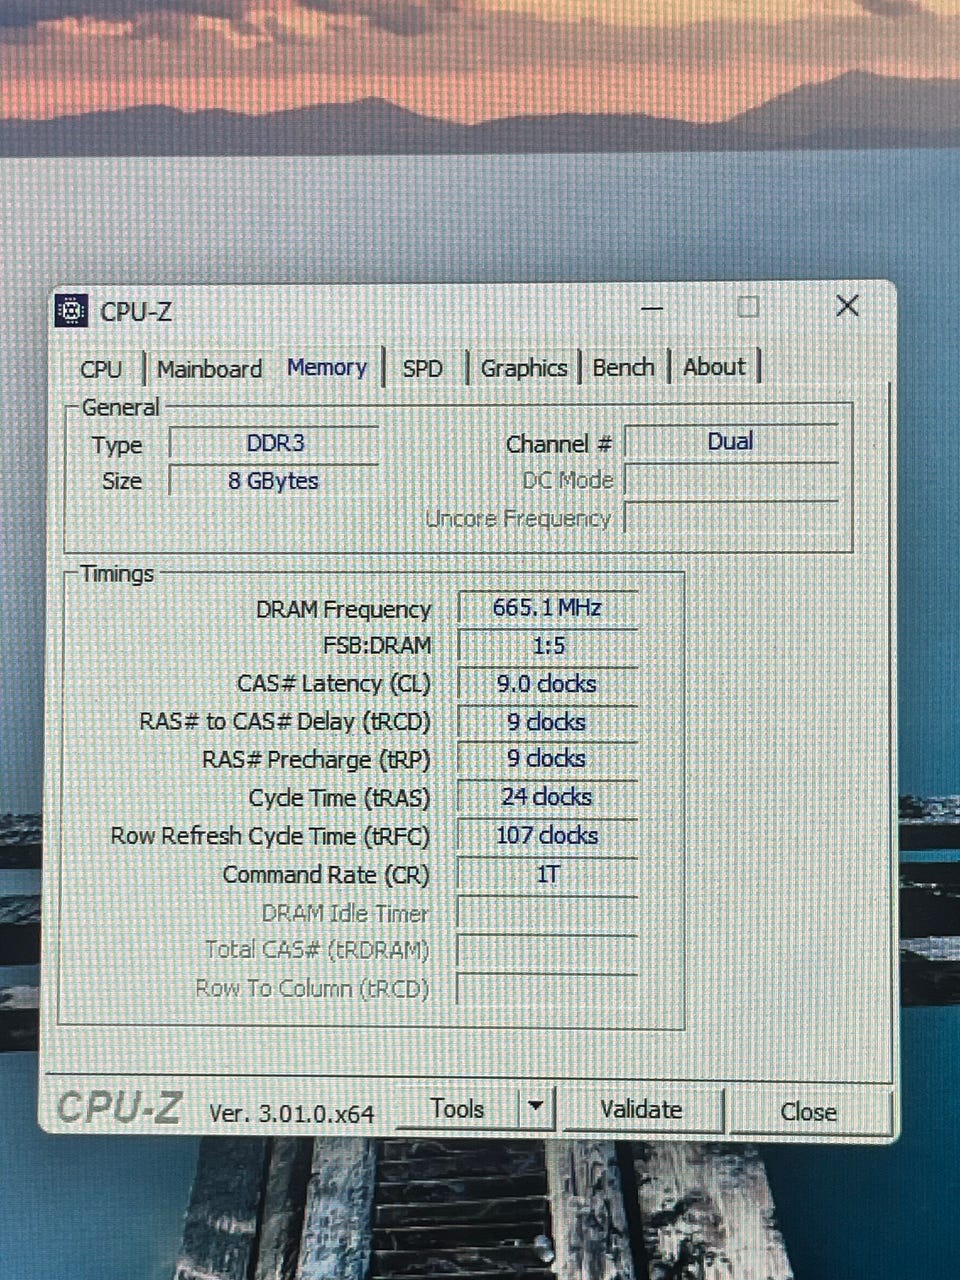
Task: Click the 1:5 FSB:DRAM value
Action: coord(548,645)
